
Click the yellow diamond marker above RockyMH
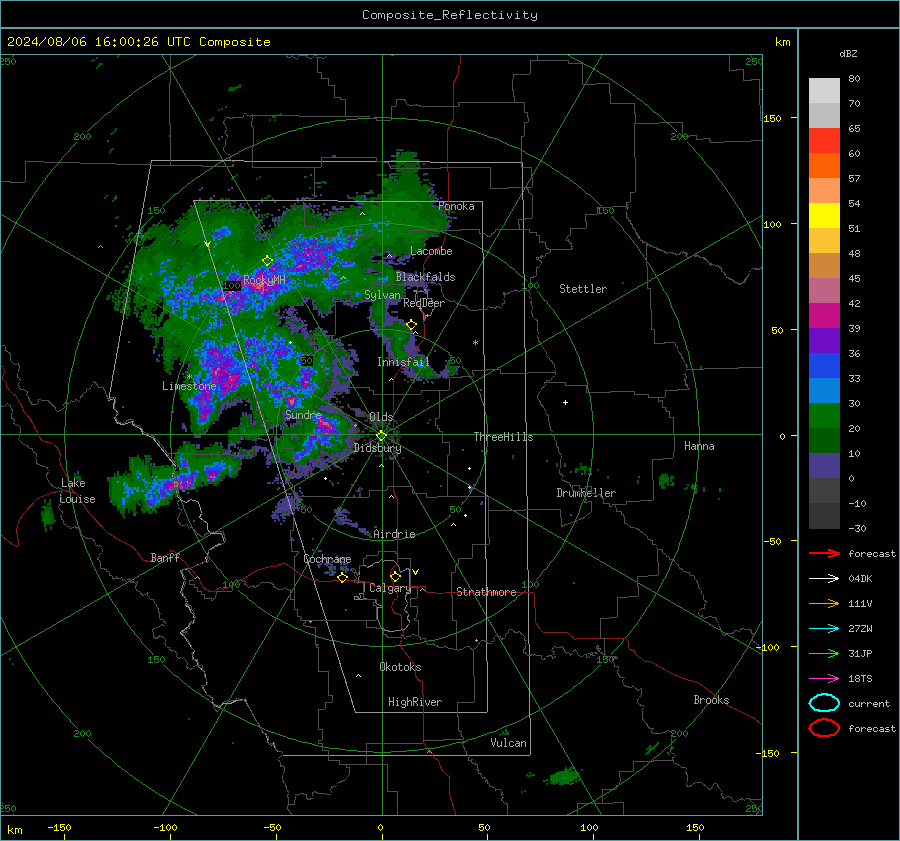pyautogui.click(x=267, y=261)
